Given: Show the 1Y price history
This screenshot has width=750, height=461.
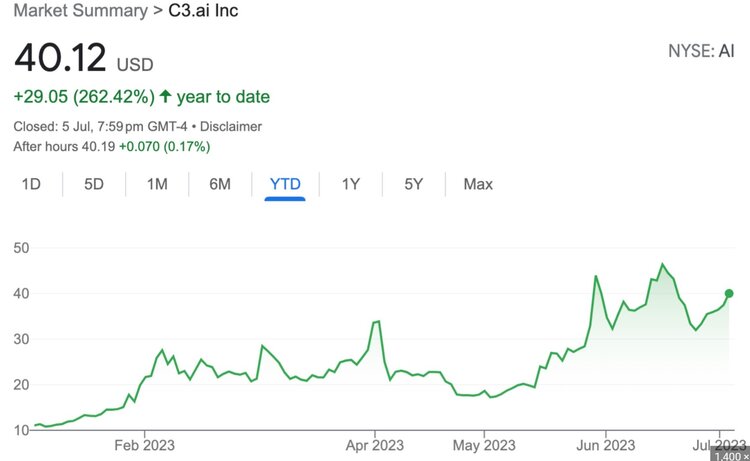Looking at the screenshot, I should coord(351,184).
